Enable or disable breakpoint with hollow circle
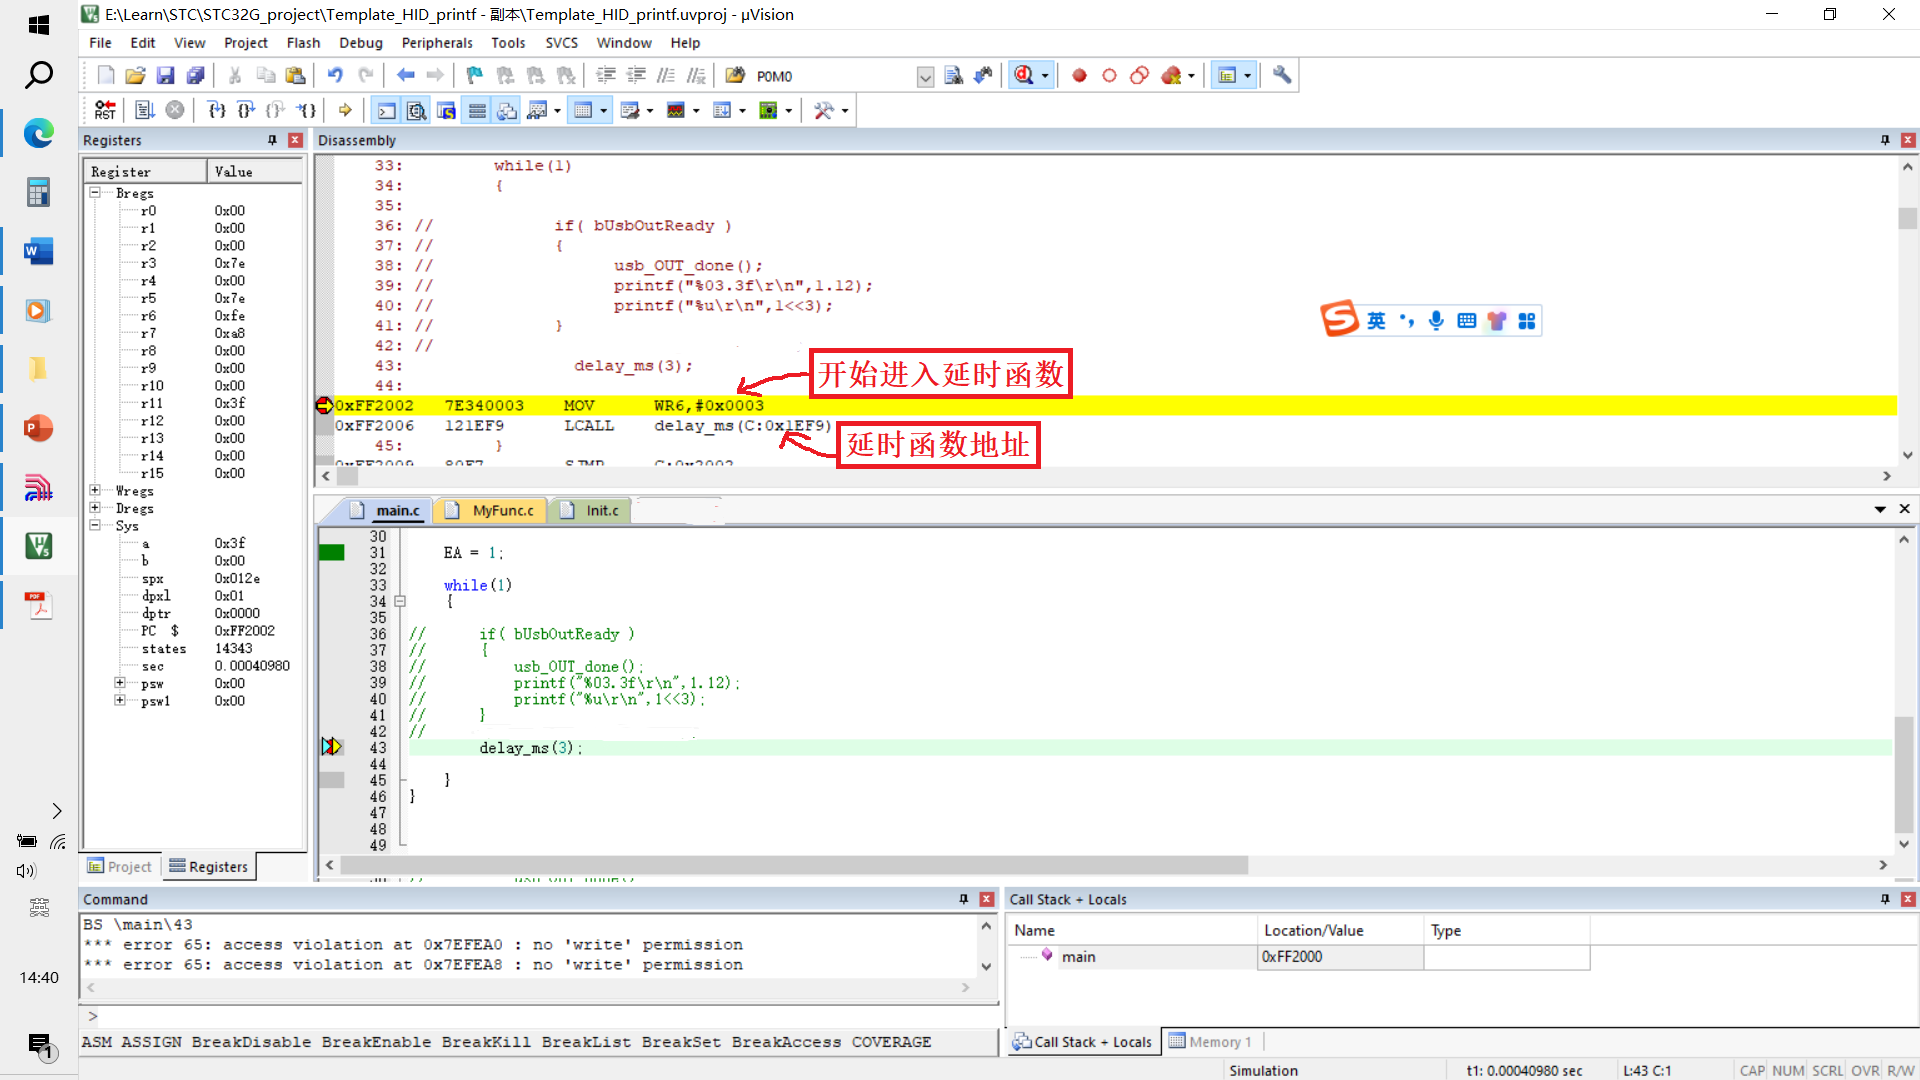This screenshot has width=1920, height=1080. click(x=1109, y=75)
